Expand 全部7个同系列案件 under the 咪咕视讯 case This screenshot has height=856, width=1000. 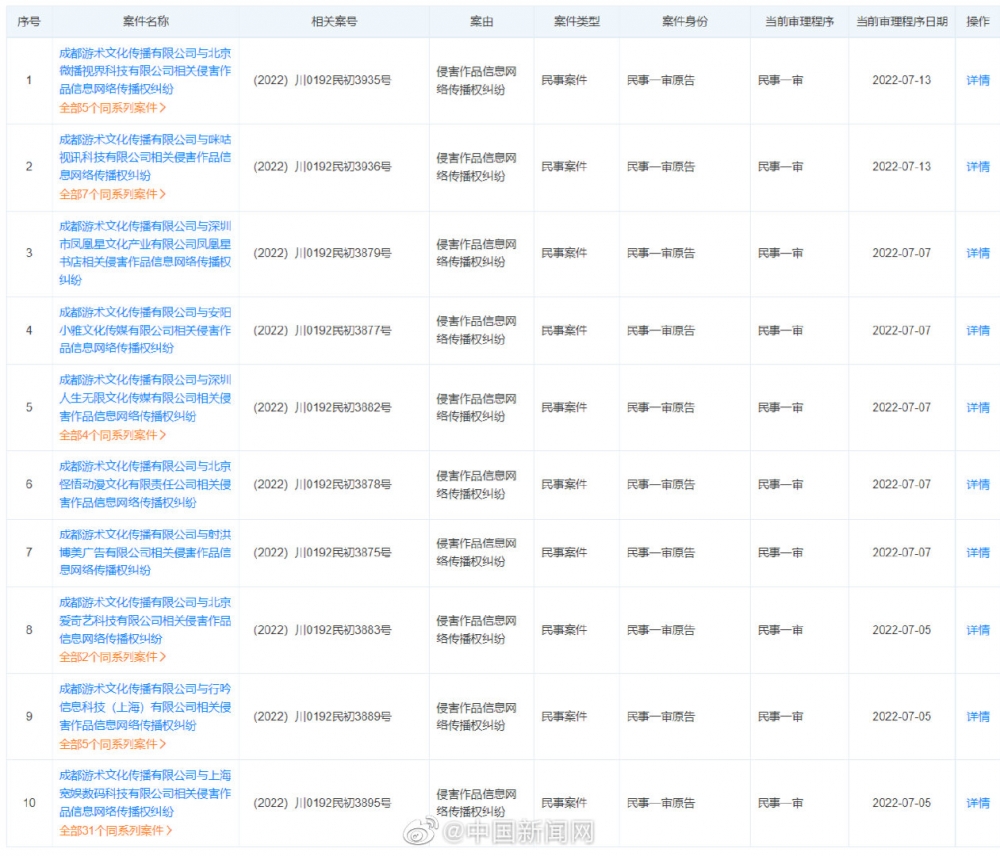[x=112, y=194]
